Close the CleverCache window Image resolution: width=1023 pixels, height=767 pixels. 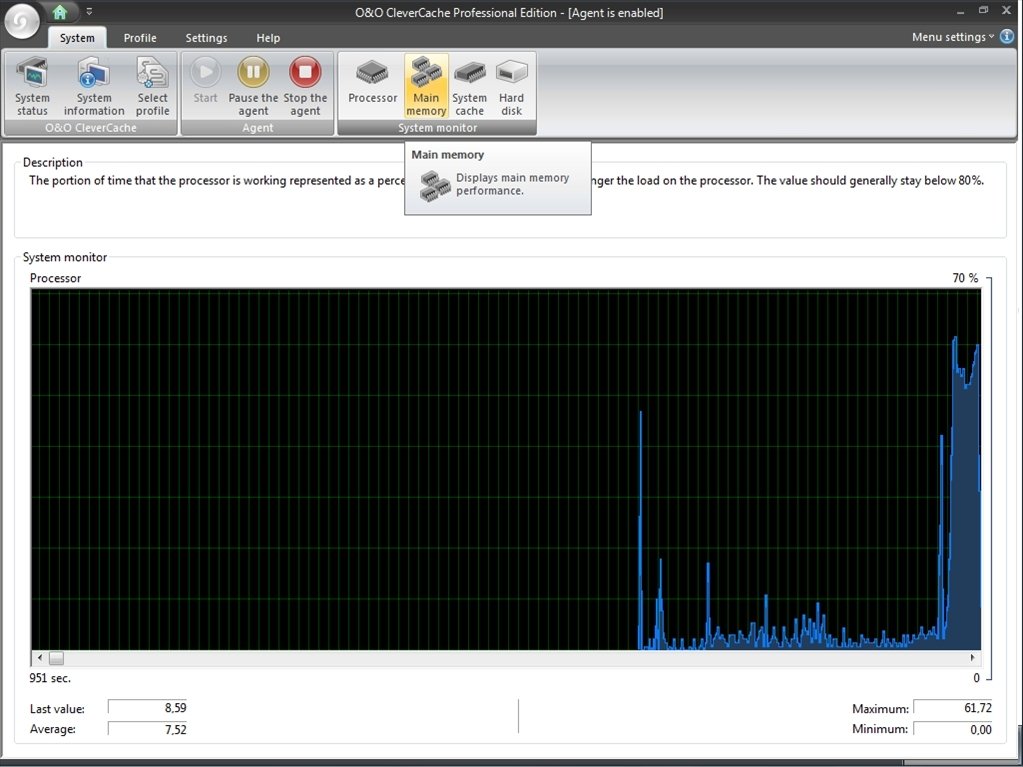coord(1007,11)
